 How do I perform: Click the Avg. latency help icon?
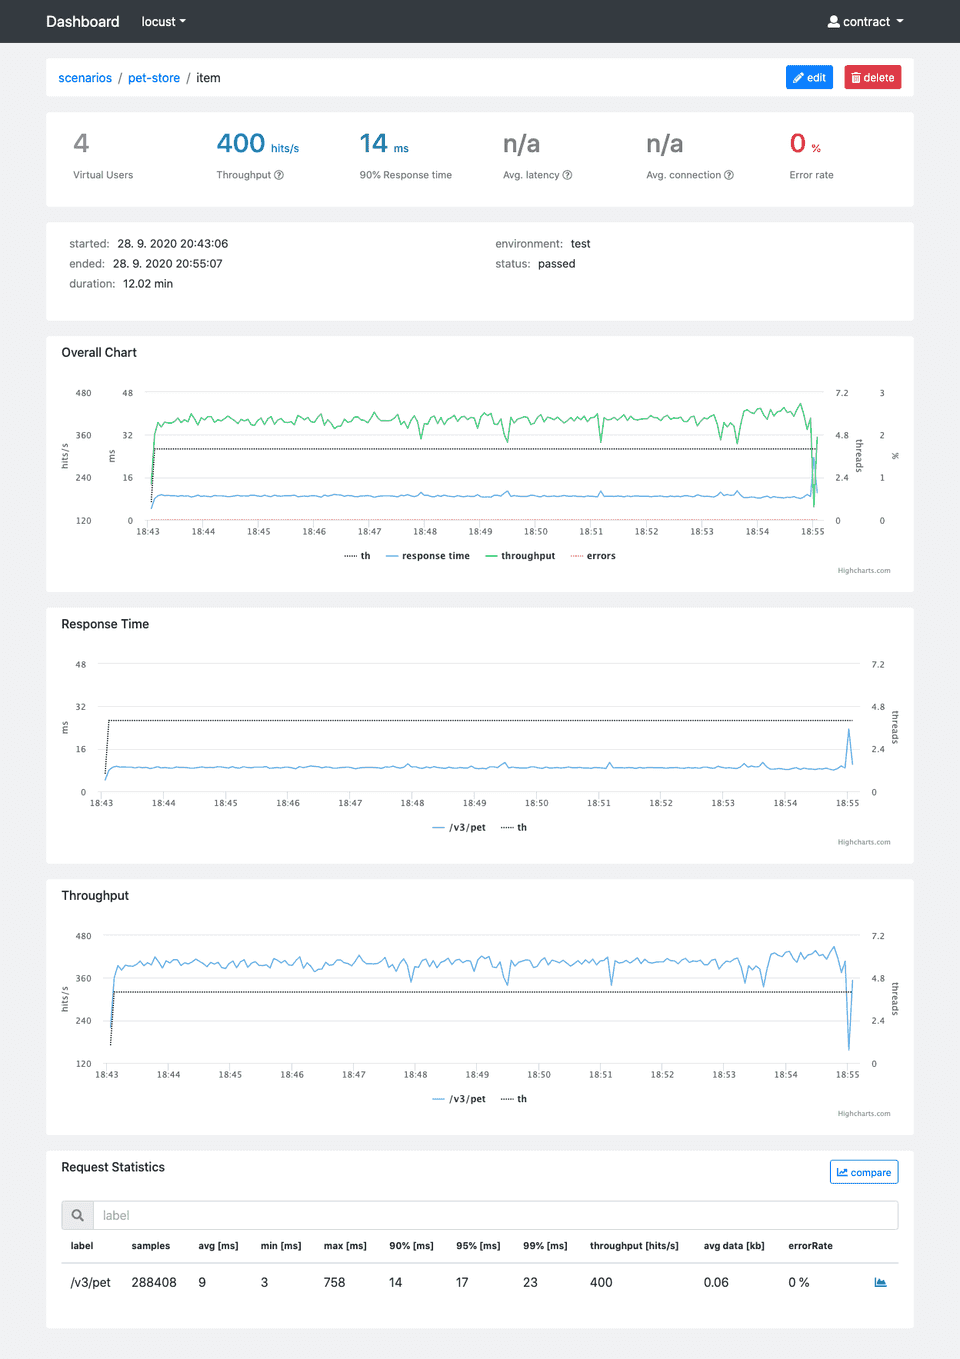[x=567, y=175]
